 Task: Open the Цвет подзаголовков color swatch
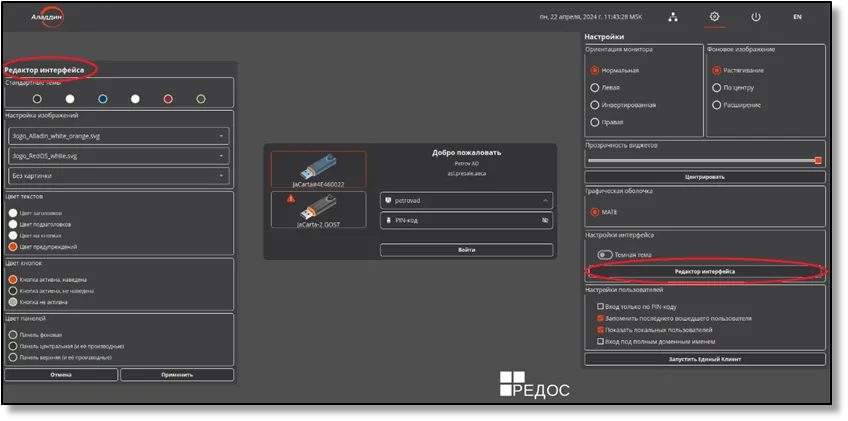(13, 224)
